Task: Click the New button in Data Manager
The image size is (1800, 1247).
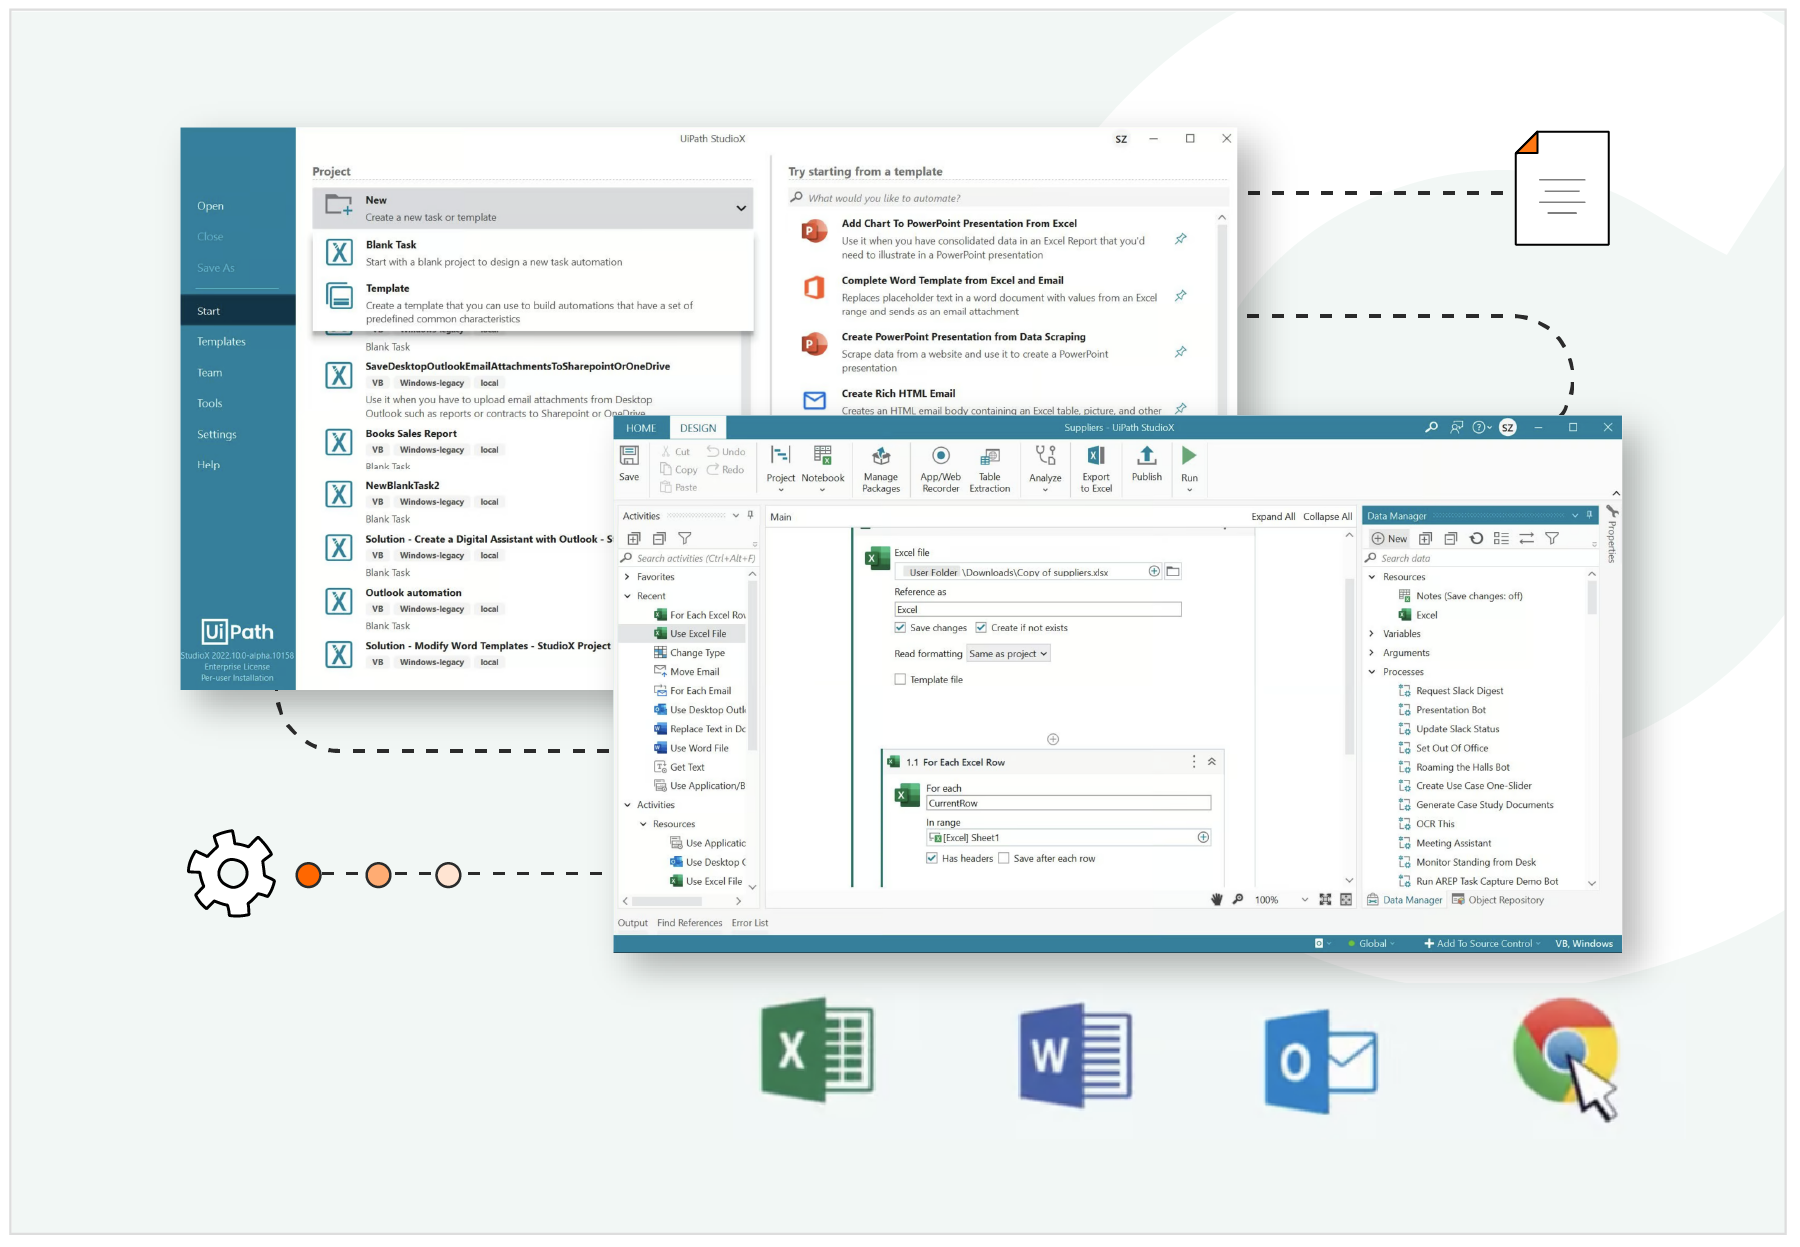Action: [1389, 538]
